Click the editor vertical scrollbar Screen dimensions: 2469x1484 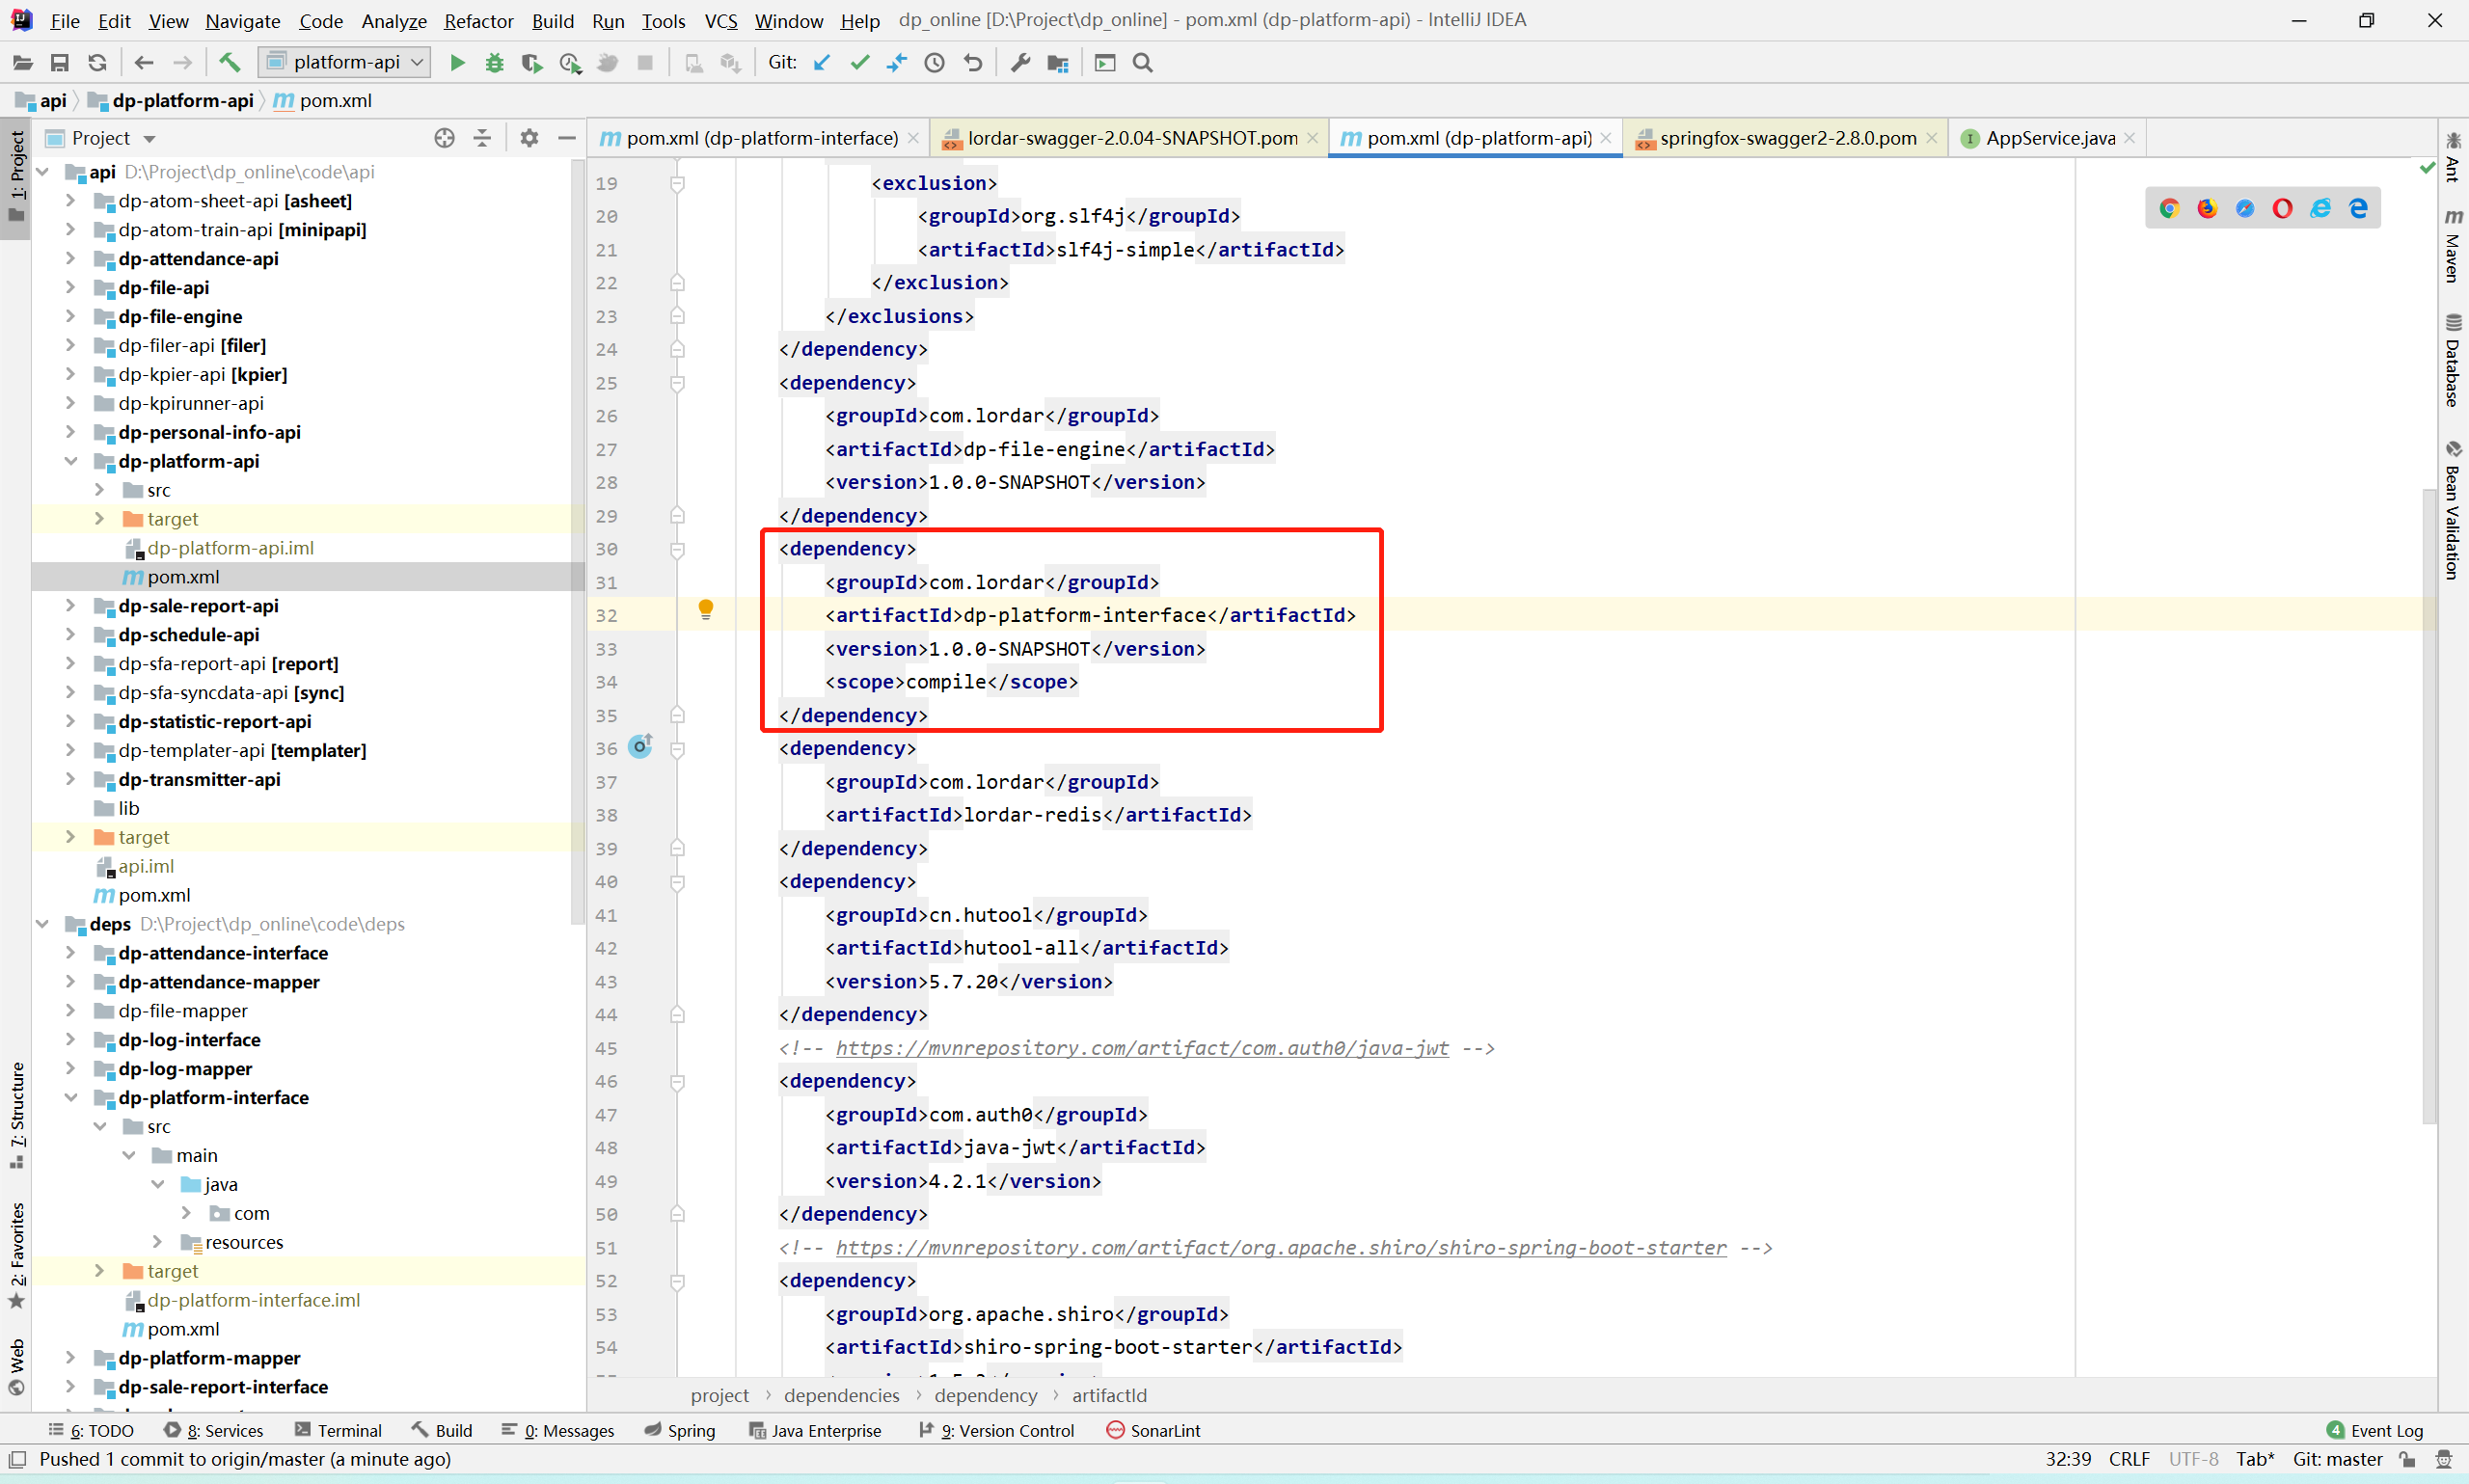[2430, 806]
